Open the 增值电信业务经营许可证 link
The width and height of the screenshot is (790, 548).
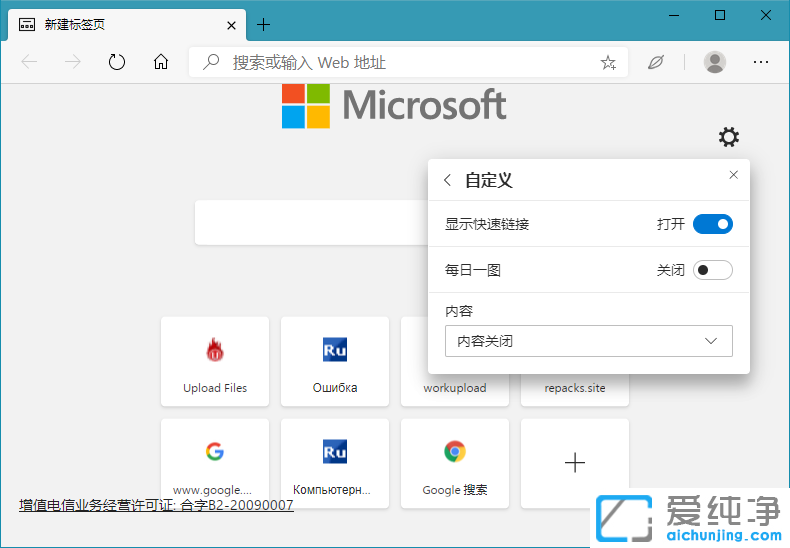[x=156, y=505]
